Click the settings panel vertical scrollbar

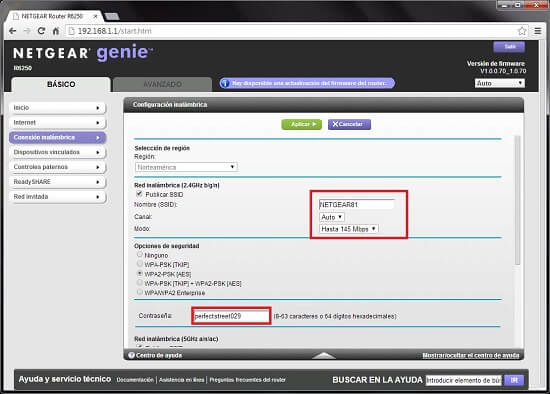[x=517, y=200]
